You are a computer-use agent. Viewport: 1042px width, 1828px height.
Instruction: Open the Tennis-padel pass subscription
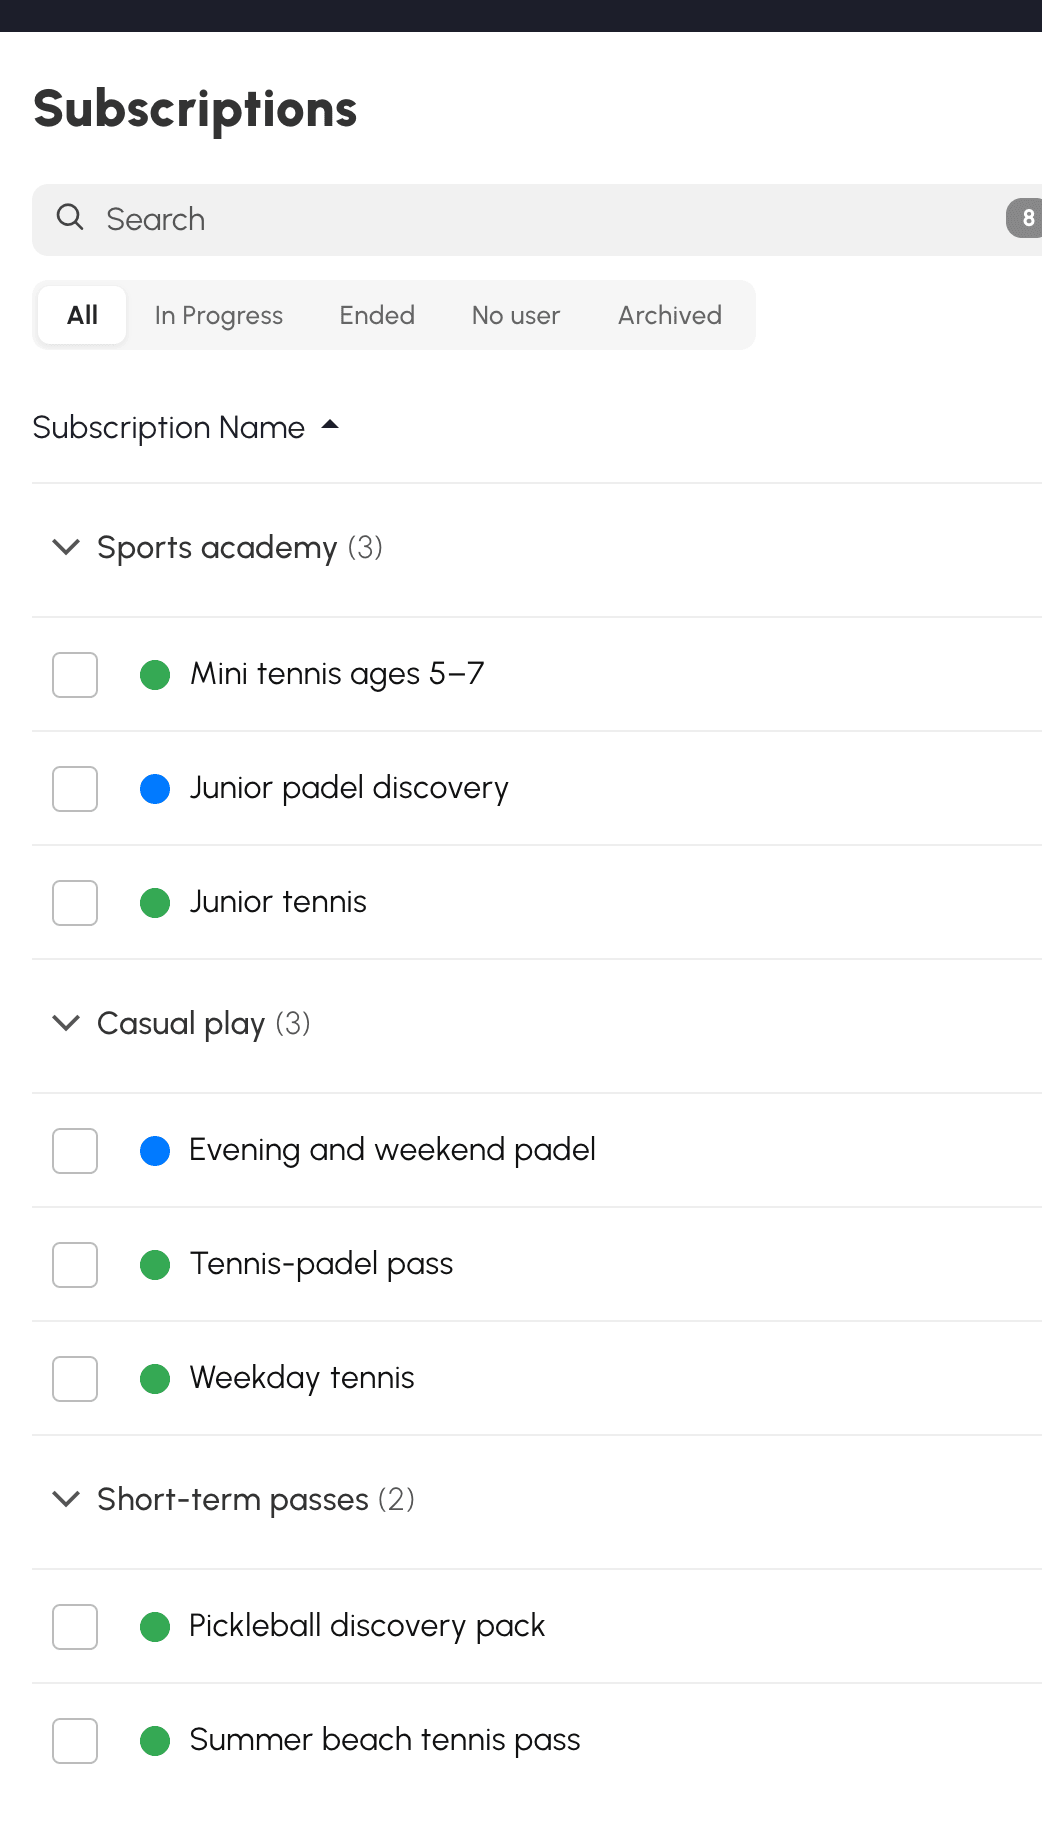click(321, 1264)
